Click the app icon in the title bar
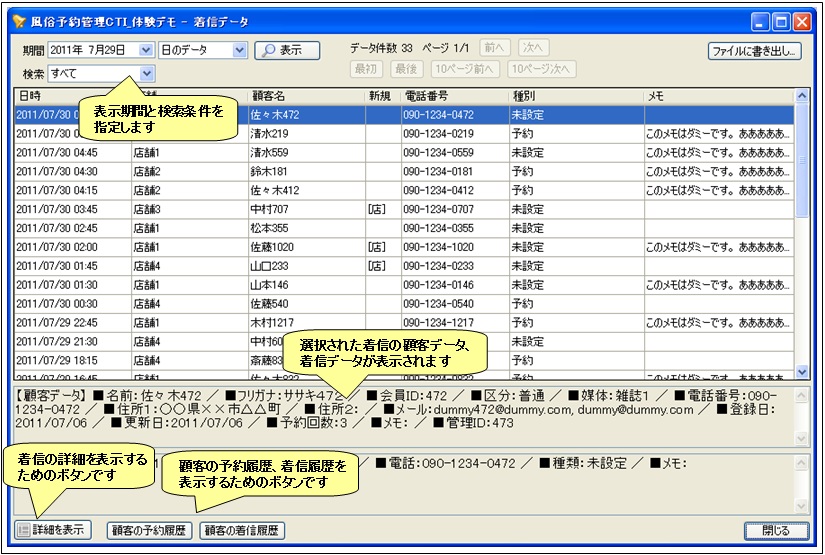 pyautogui.click(x=19, y=21)
